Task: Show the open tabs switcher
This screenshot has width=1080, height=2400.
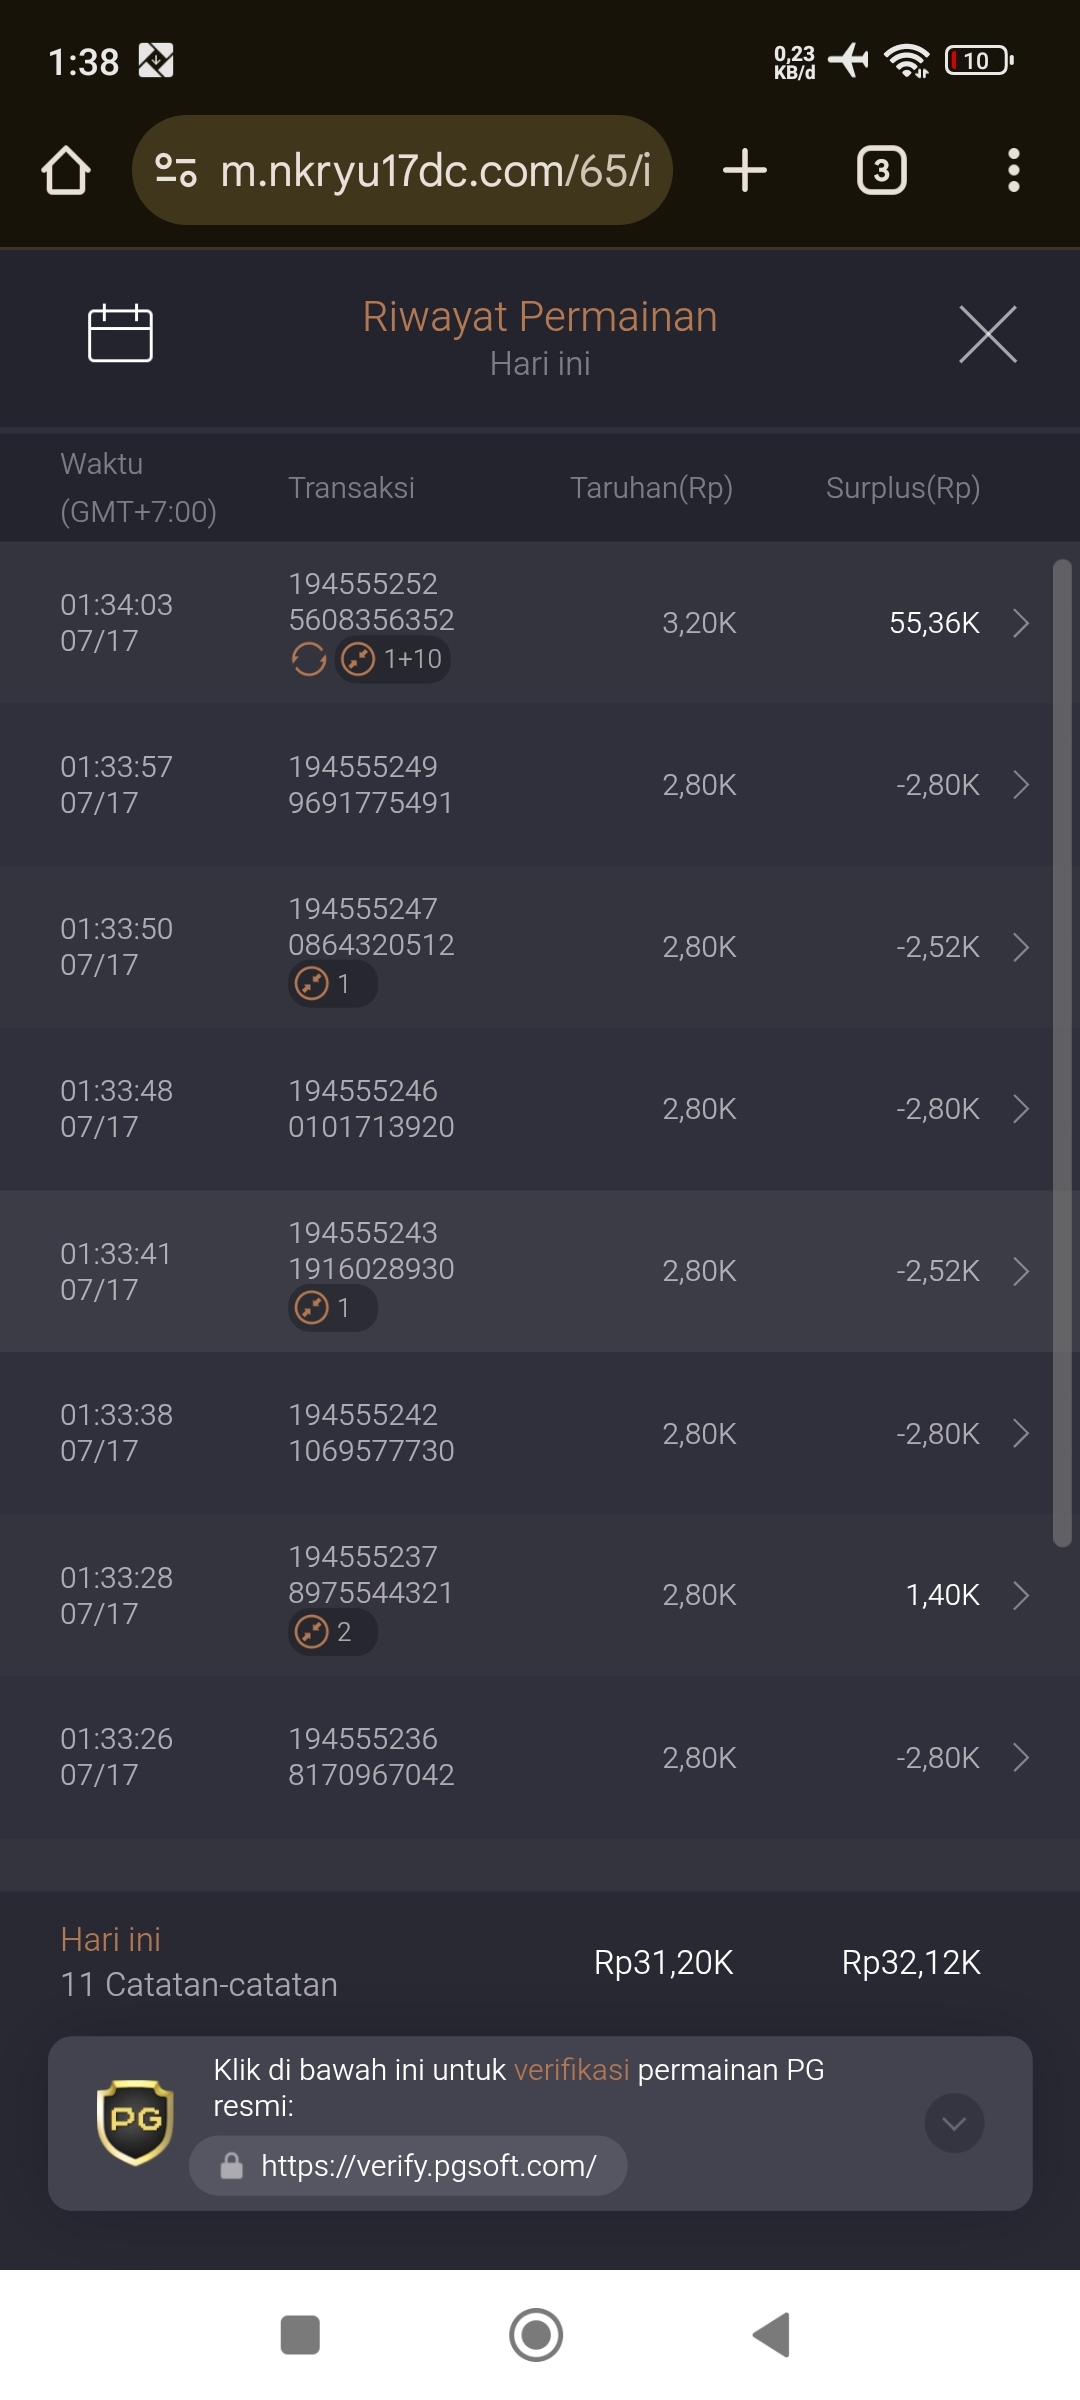Action: coord(882,170)
